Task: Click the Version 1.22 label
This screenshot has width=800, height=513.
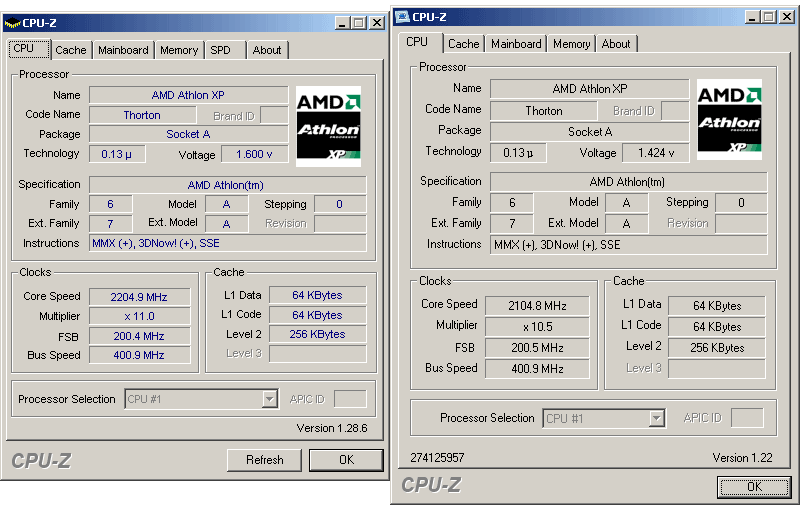Action: pyautogui.click(x=742, y=458)
